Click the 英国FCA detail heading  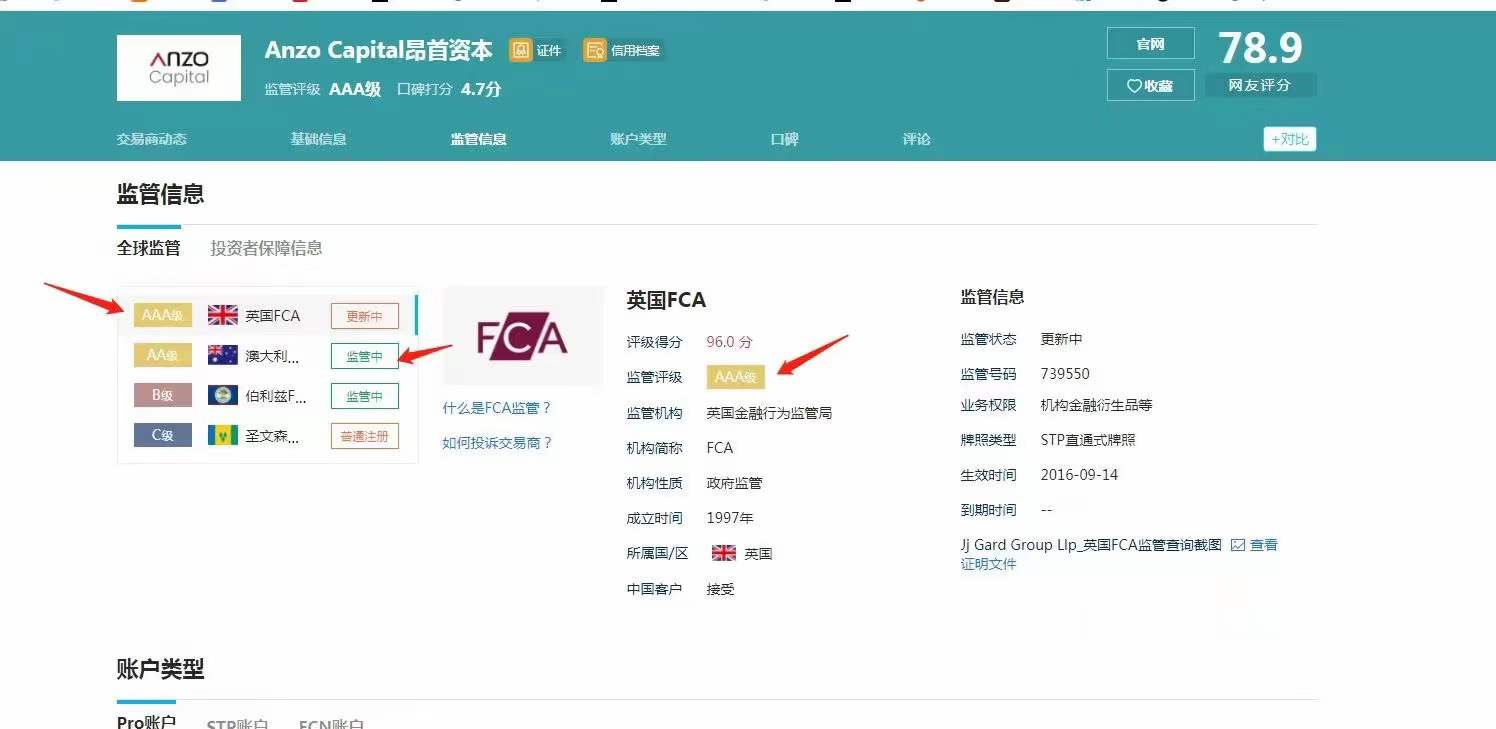[x=666, y=300]
